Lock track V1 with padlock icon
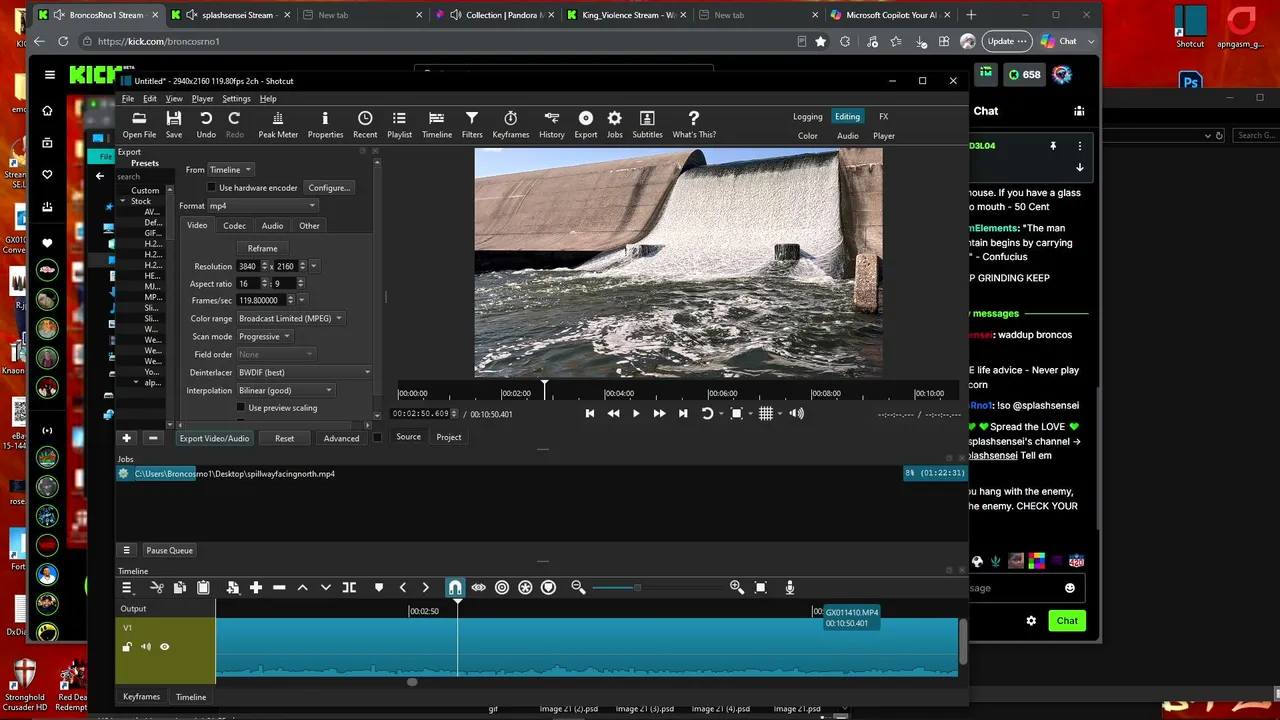The width and height of the screenshot is (1280, 720). click(127, 647)
